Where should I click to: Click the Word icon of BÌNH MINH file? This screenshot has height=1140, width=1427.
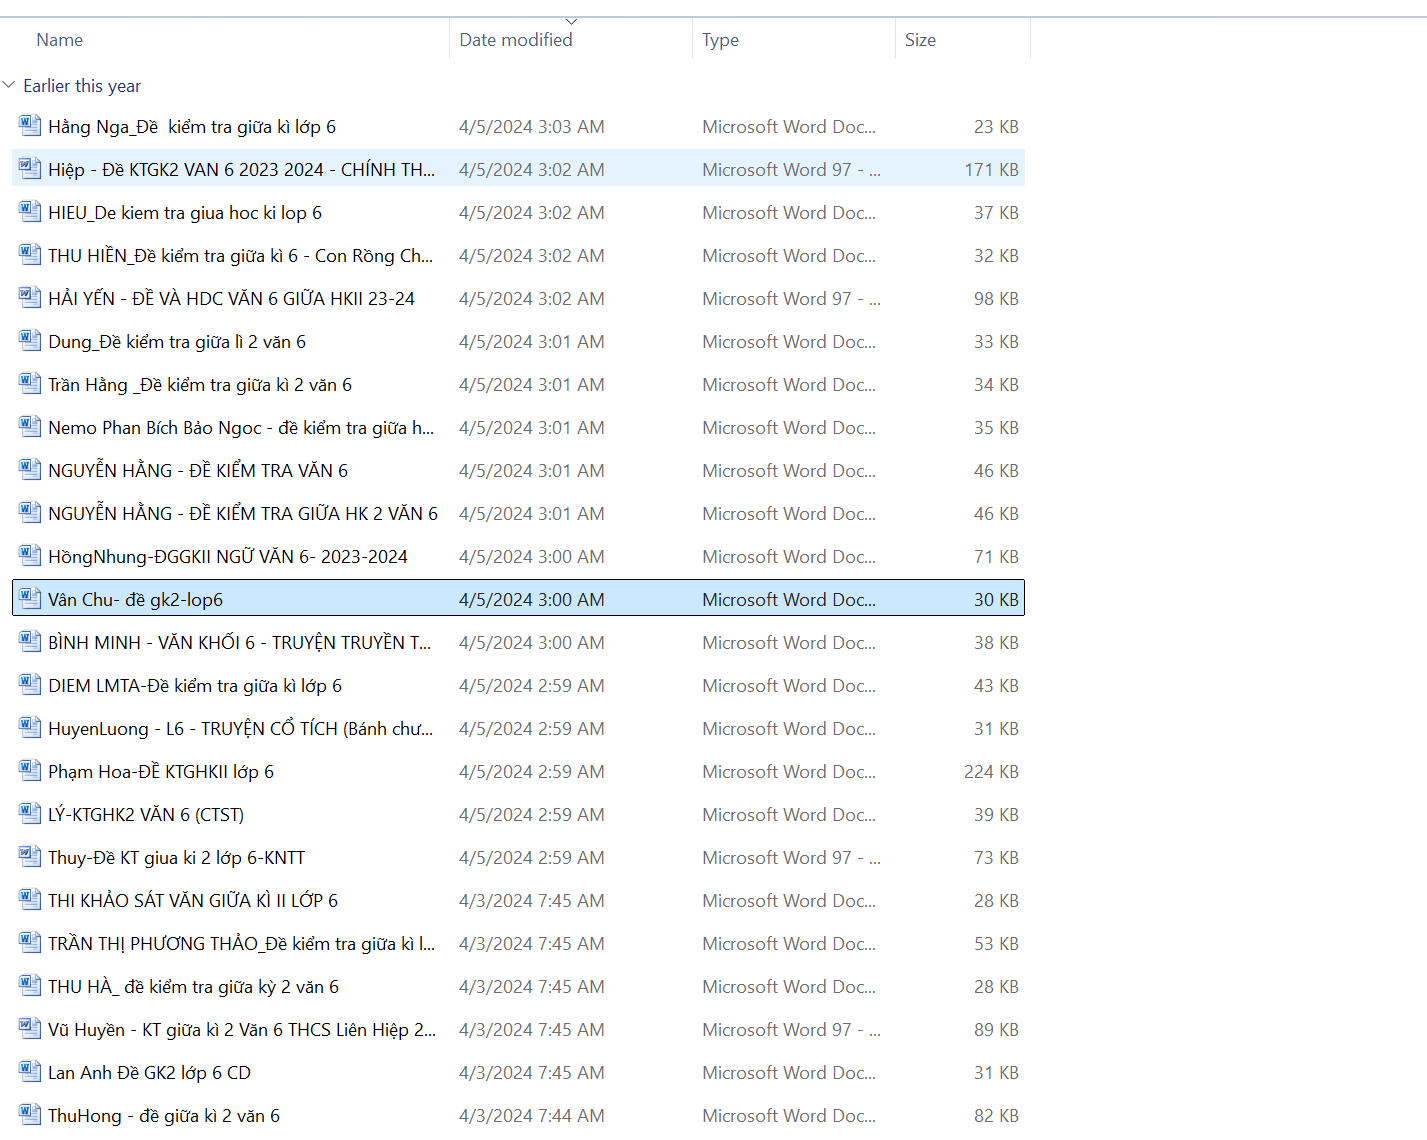30,642
